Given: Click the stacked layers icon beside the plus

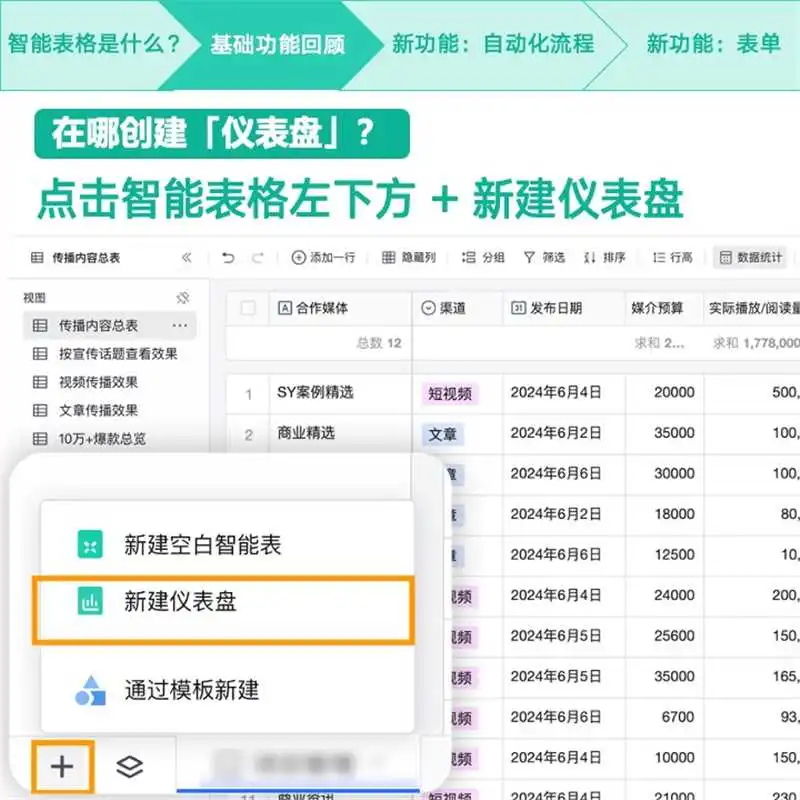Looking at the screenshot, I should coord(130,765).
